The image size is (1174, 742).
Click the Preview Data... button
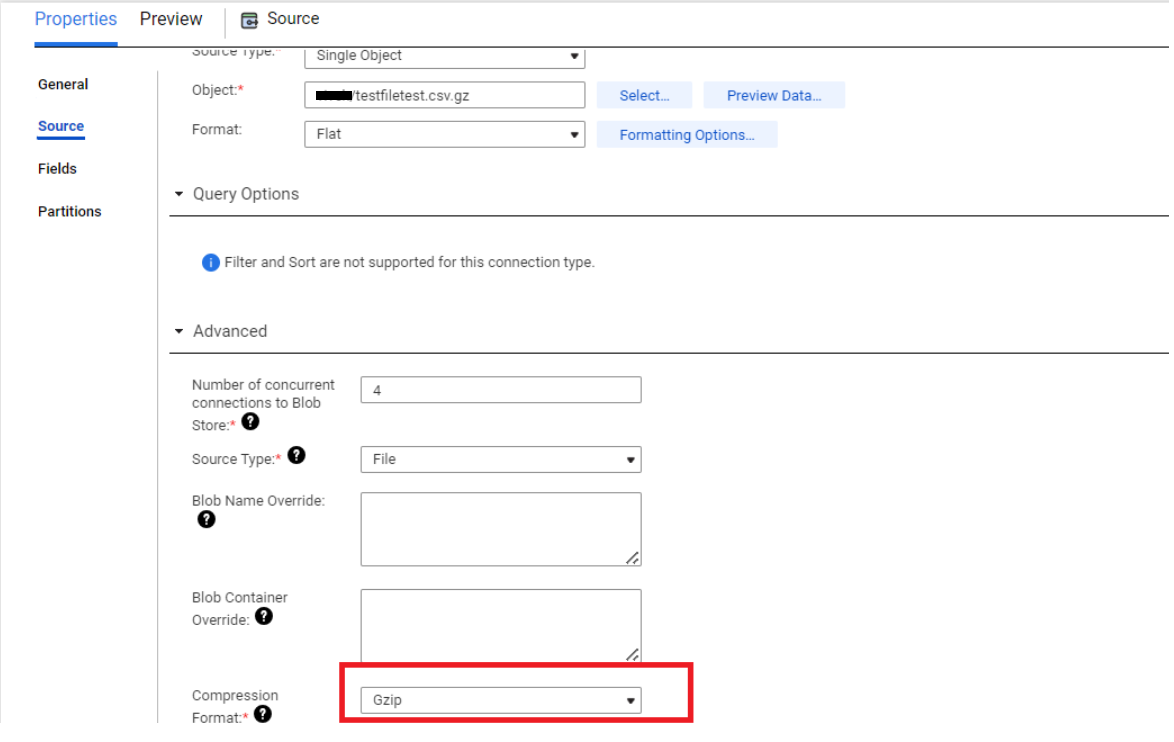tap(774, 96)
